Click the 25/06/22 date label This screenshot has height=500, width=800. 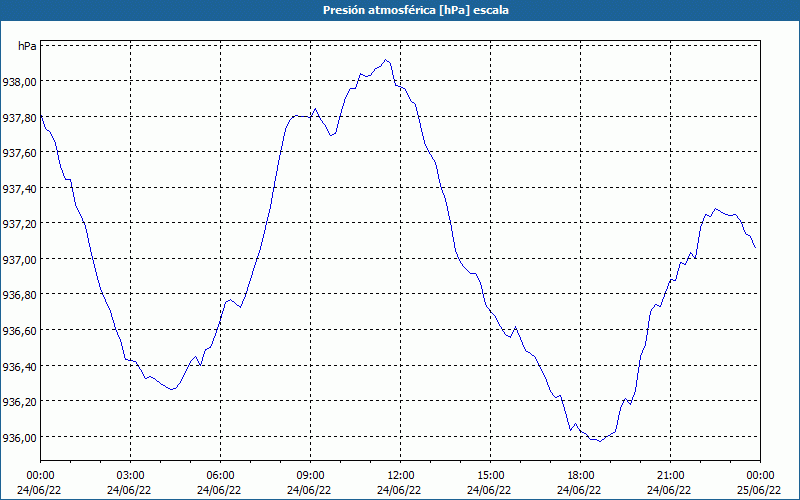pyautogui.click(x=760, y=490)
